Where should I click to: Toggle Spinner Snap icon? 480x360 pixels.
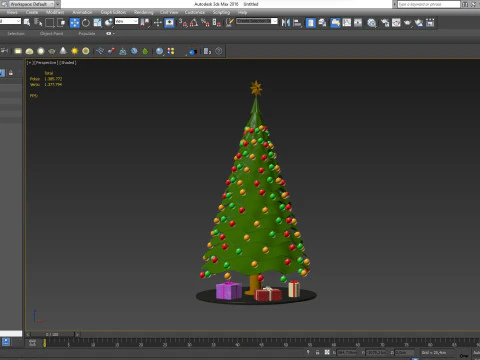point(216,22)
